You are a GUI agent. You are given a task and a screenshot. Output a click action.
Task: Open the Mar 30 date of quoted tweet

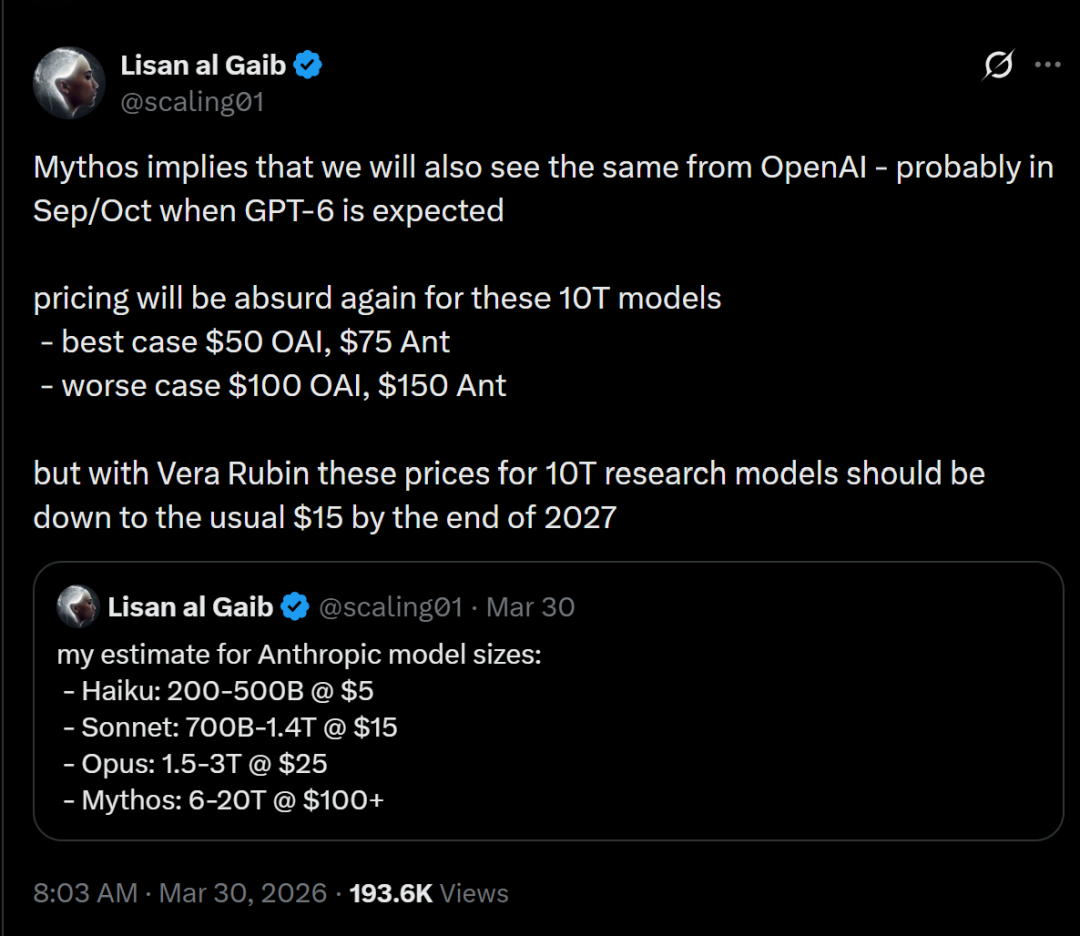click(x=530, y=607)
